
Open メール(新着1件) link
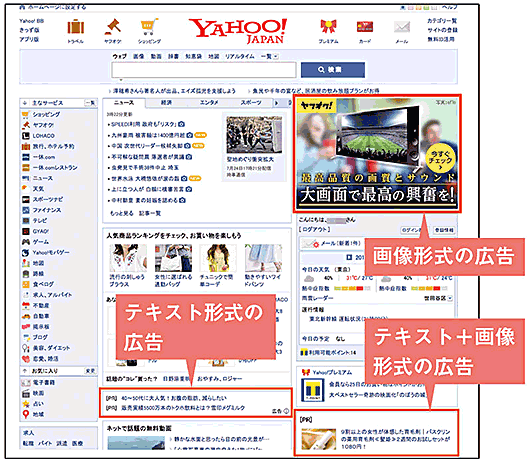tap(340, 243)
